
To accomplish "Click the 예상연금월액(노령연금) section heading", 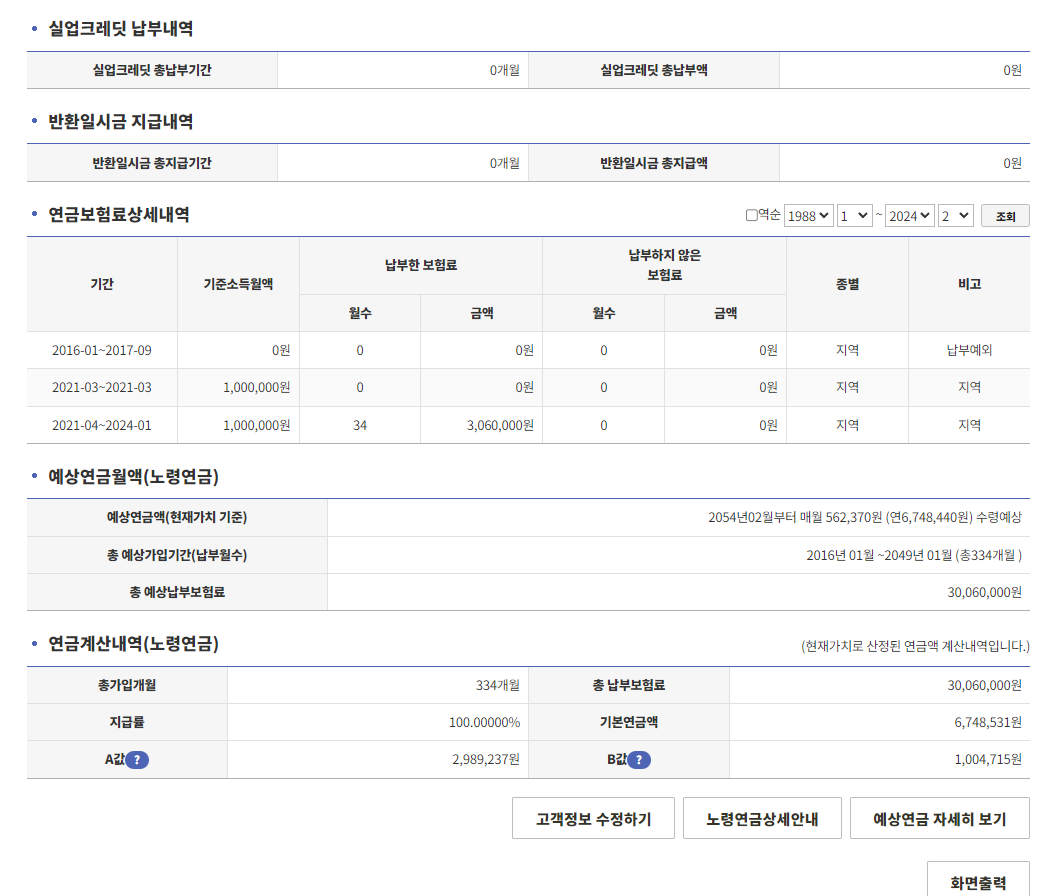I will click(x=133, y=477).
